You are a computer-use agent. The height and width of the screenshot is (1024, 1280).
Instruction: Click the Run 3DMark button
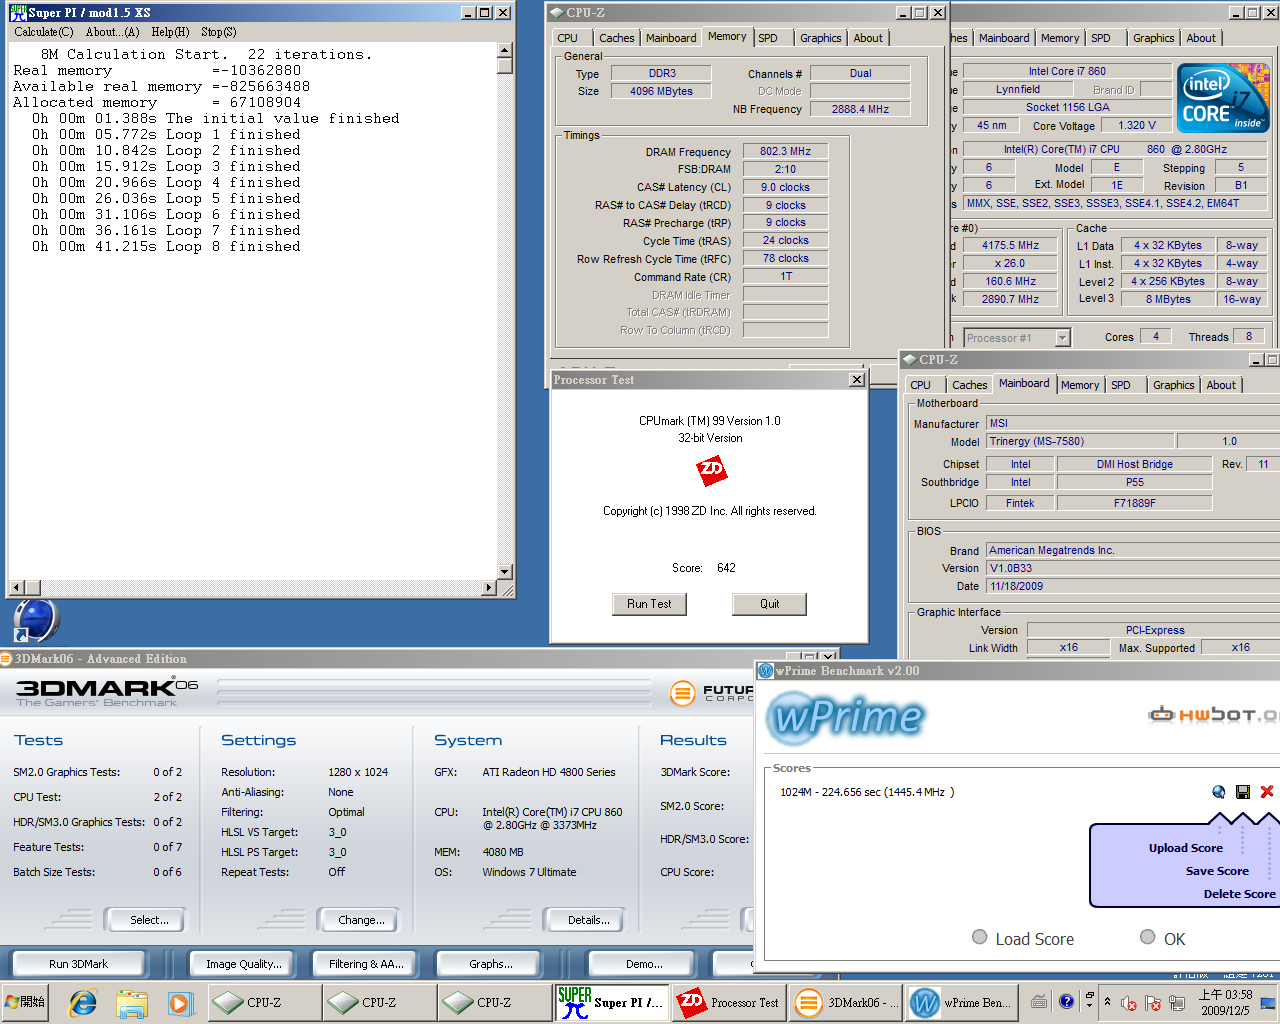click(x=78, y=964)
